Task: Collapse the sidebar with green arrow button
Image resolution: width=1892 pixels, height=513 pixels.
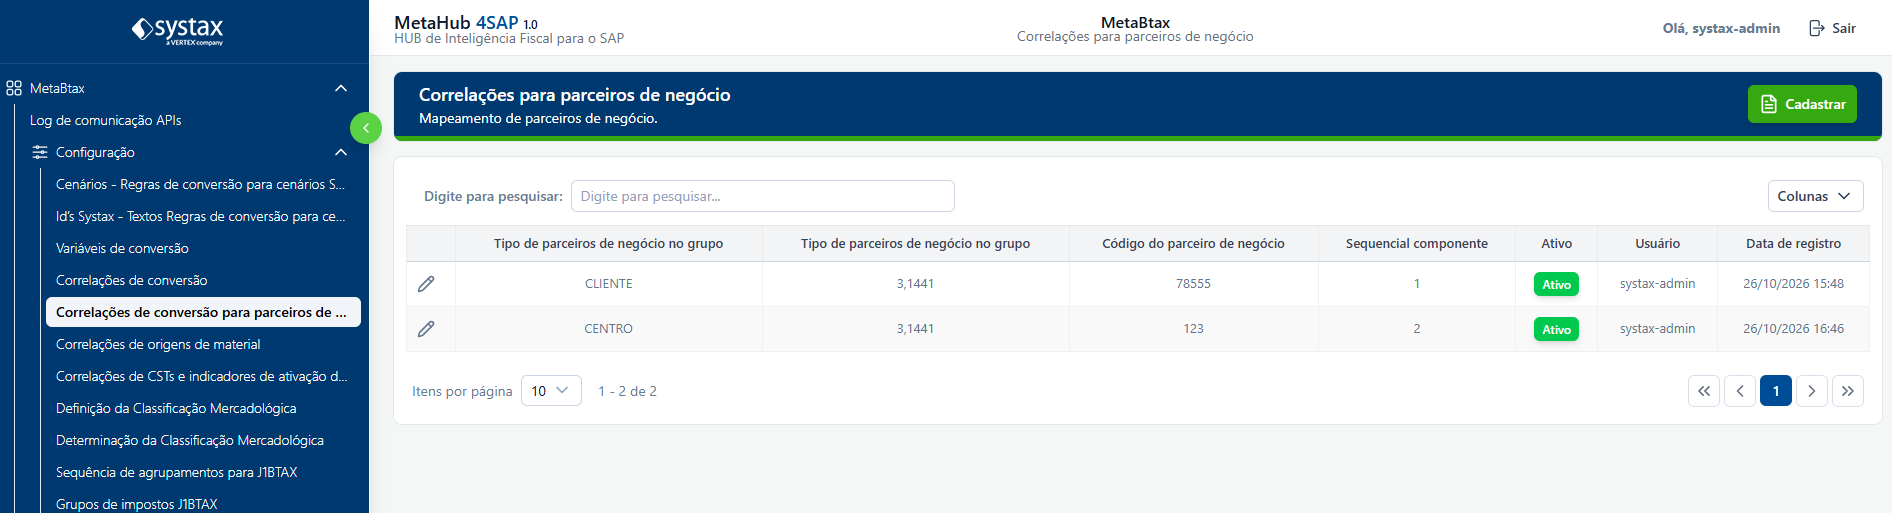Action: [366, 128]
